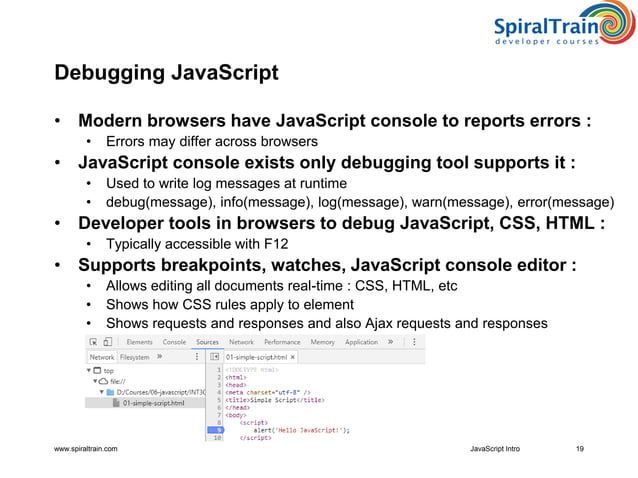Open the navigator pane three-dot menu
The width and height of the screenshot is (638, 478).
pyautogui.click(x=197, y=357)
